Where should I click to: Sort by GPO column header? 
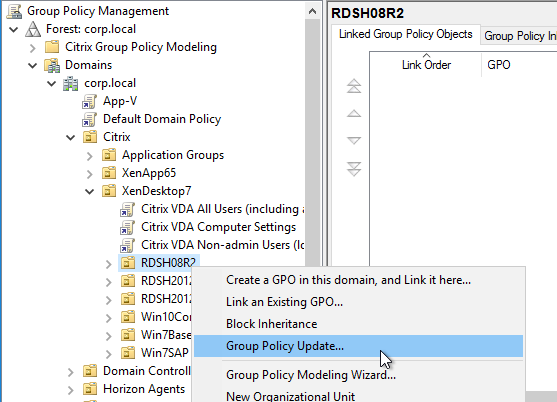coord(520,65)
